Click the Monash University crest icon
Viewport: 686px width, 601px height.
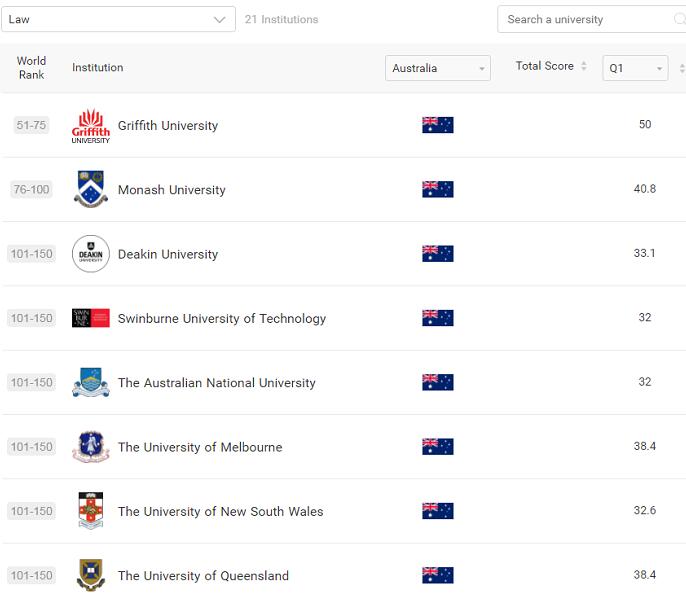[x=91, y=190]
